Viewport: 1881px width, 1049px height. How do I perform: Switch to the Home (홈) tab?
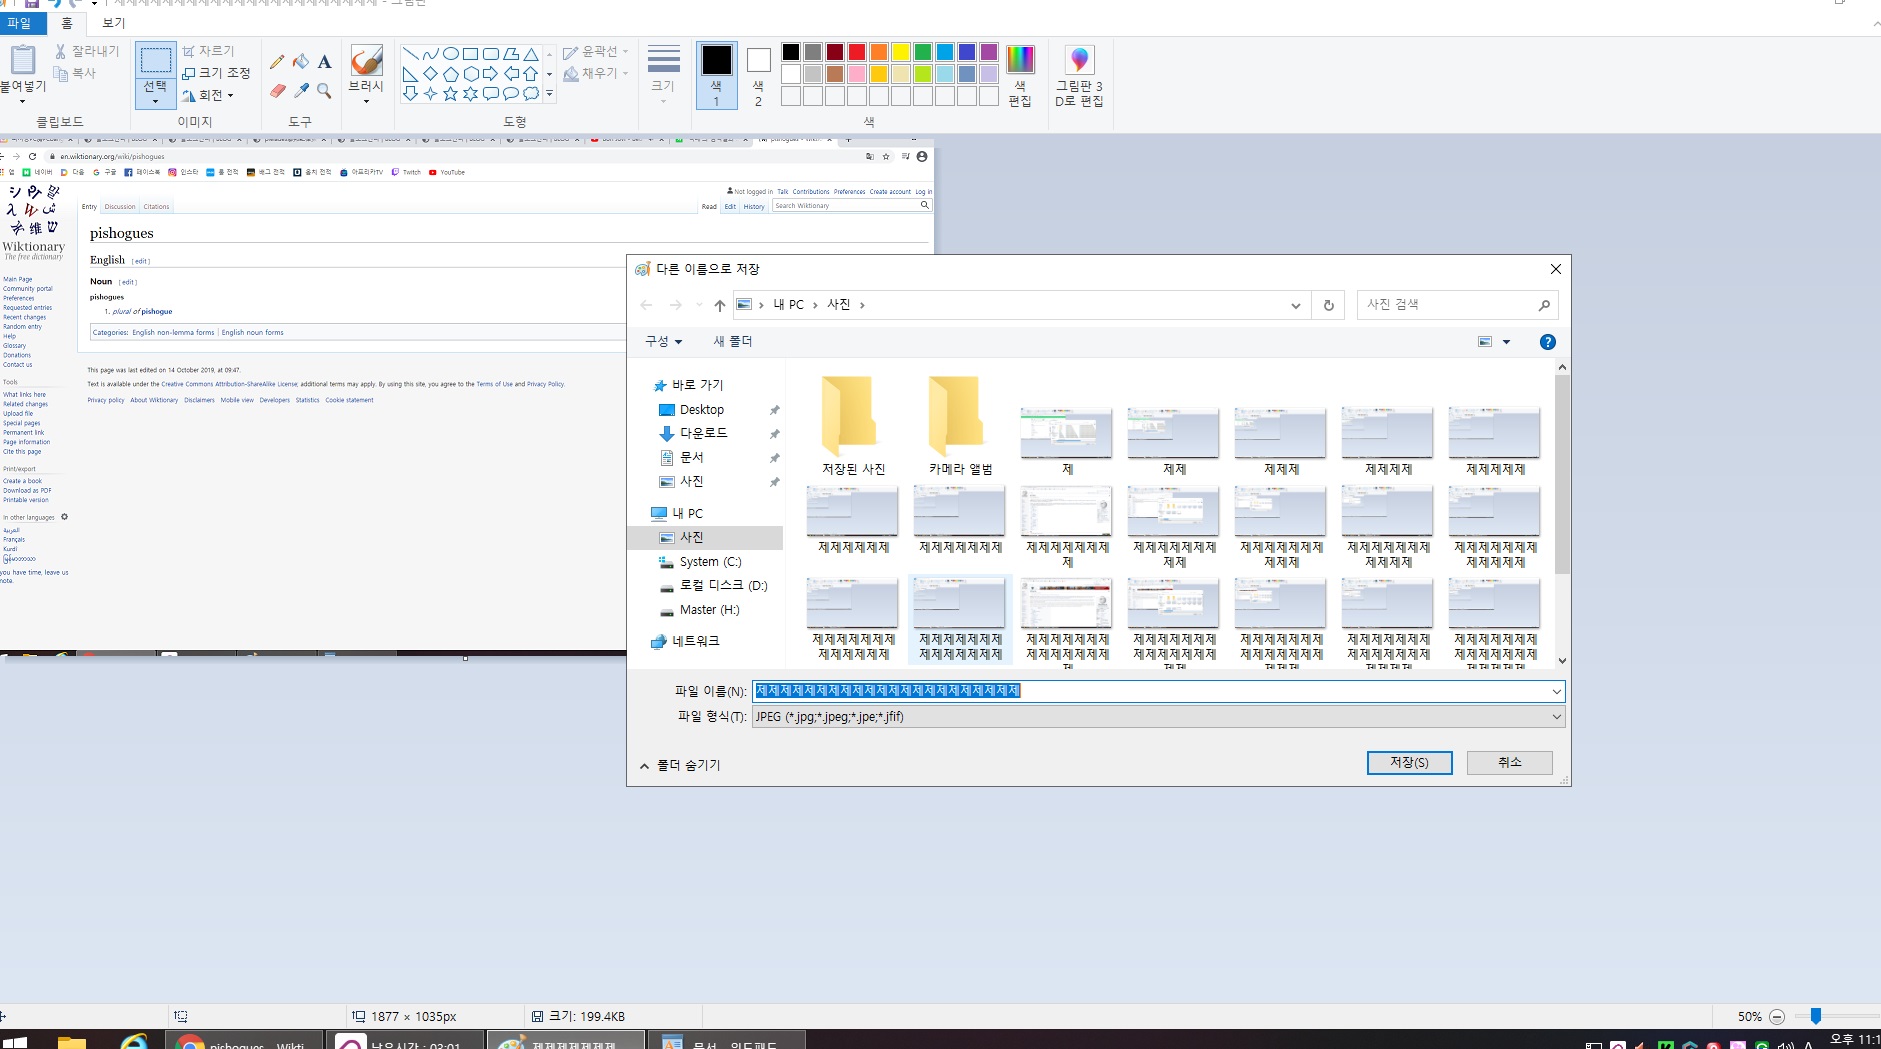click(x=67, y=22)
